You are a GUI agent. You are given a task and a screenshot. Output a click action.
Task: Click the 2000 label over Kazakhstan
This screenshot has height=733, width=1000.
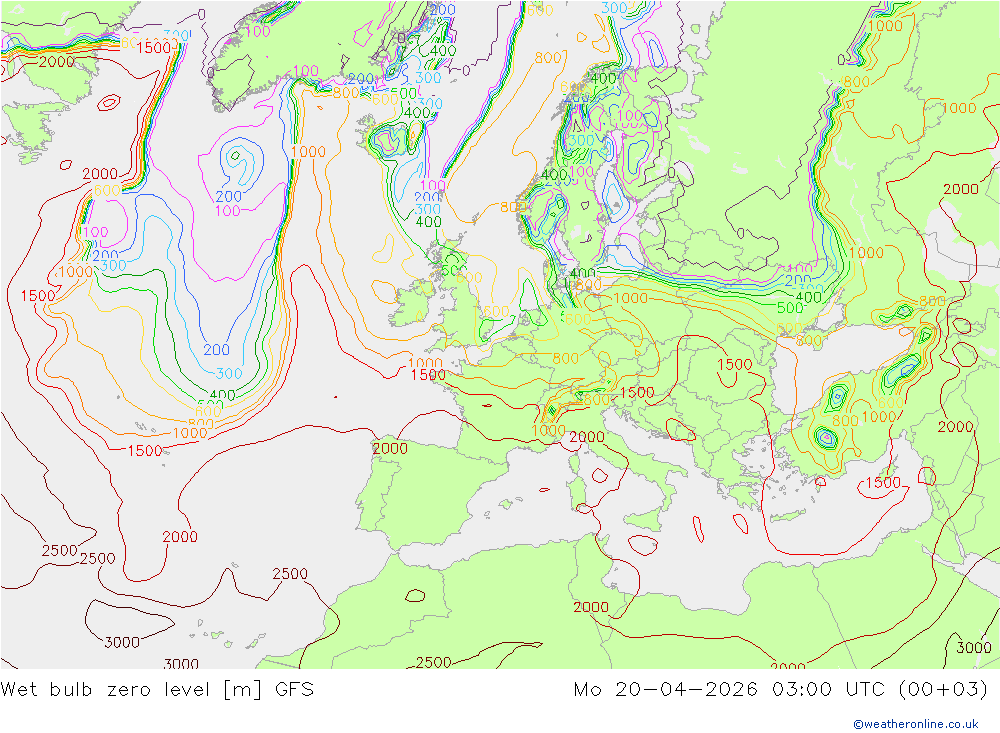coord(960,189)
